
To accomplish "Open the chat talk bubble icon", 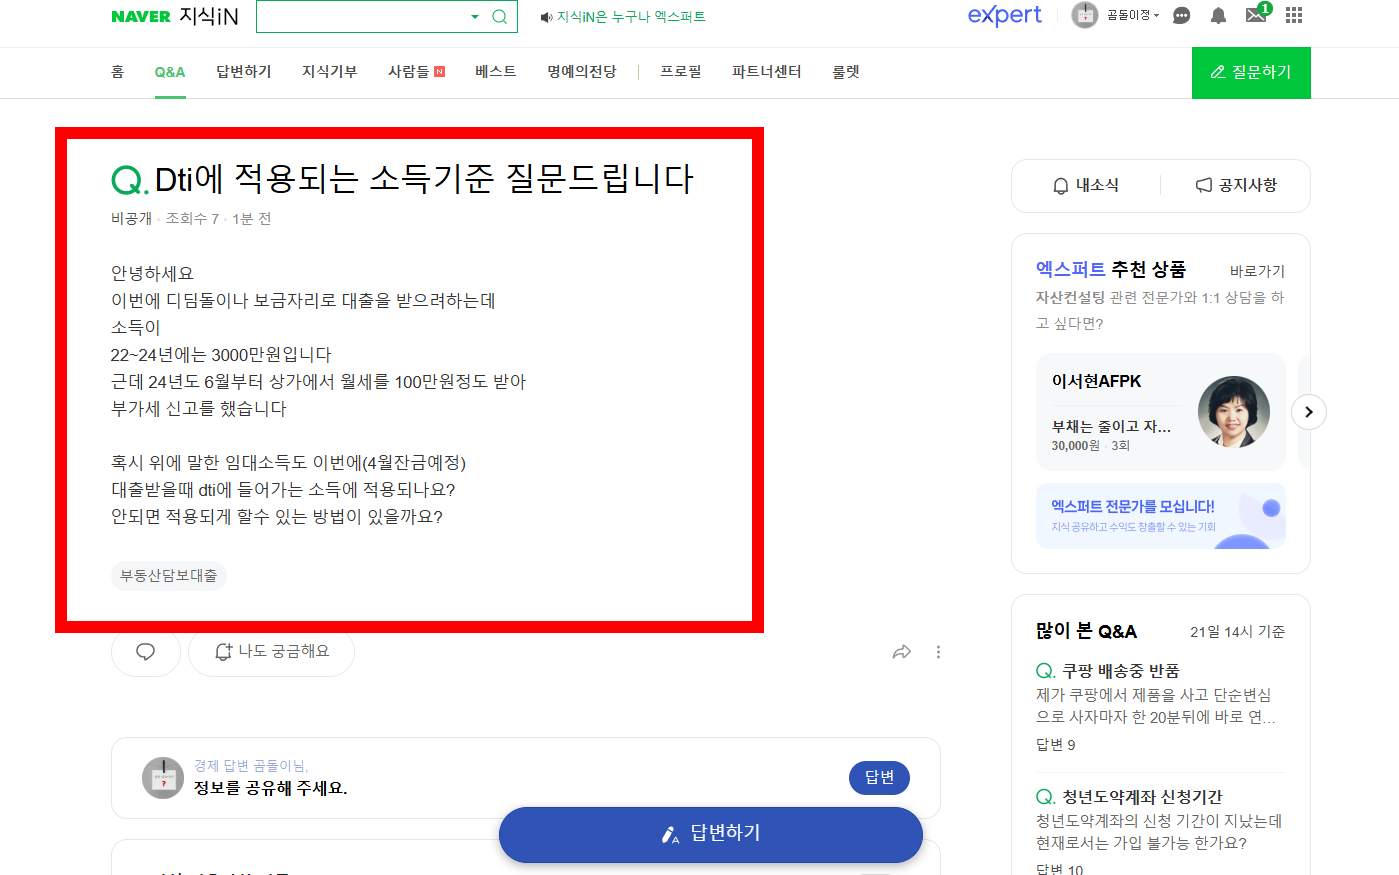I will pyautogui.click(x=1181, y=15).
